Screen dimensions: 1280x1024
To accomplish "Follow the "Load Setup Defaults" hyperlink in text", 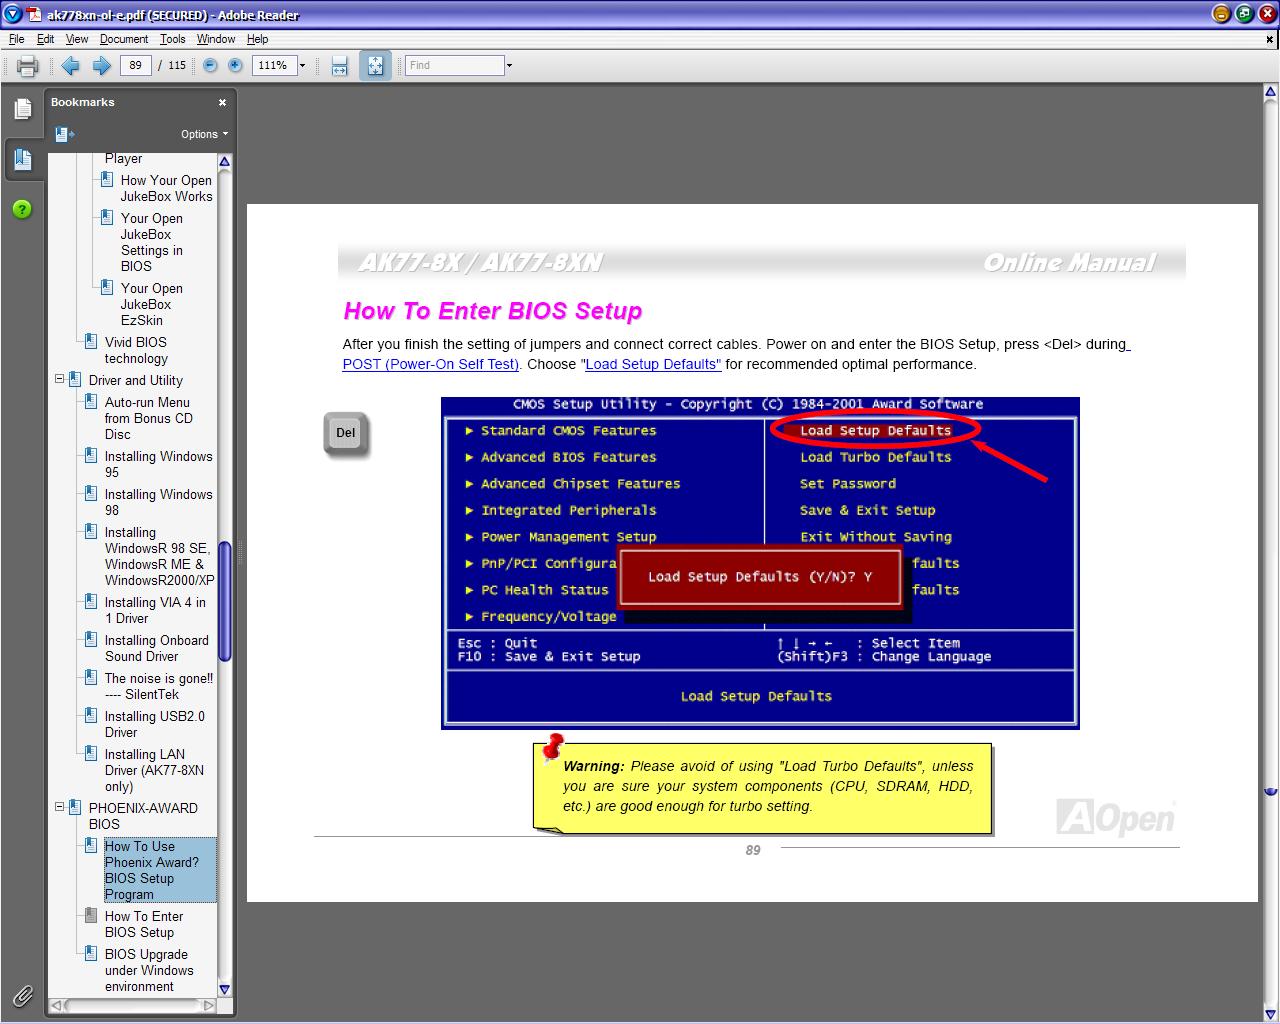I will coord(651,364).
